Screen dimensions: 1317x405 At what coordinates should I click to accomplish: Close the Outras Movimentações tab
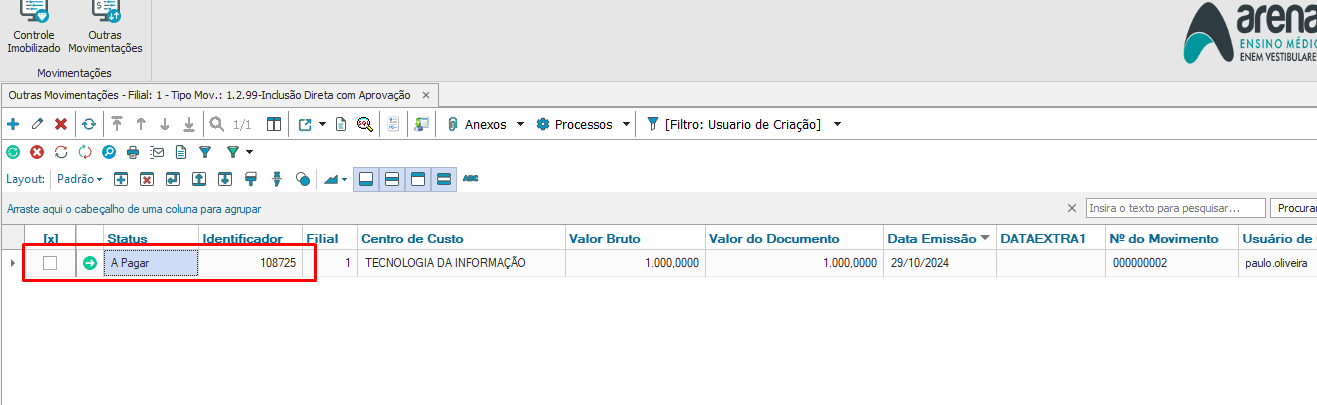425,95
